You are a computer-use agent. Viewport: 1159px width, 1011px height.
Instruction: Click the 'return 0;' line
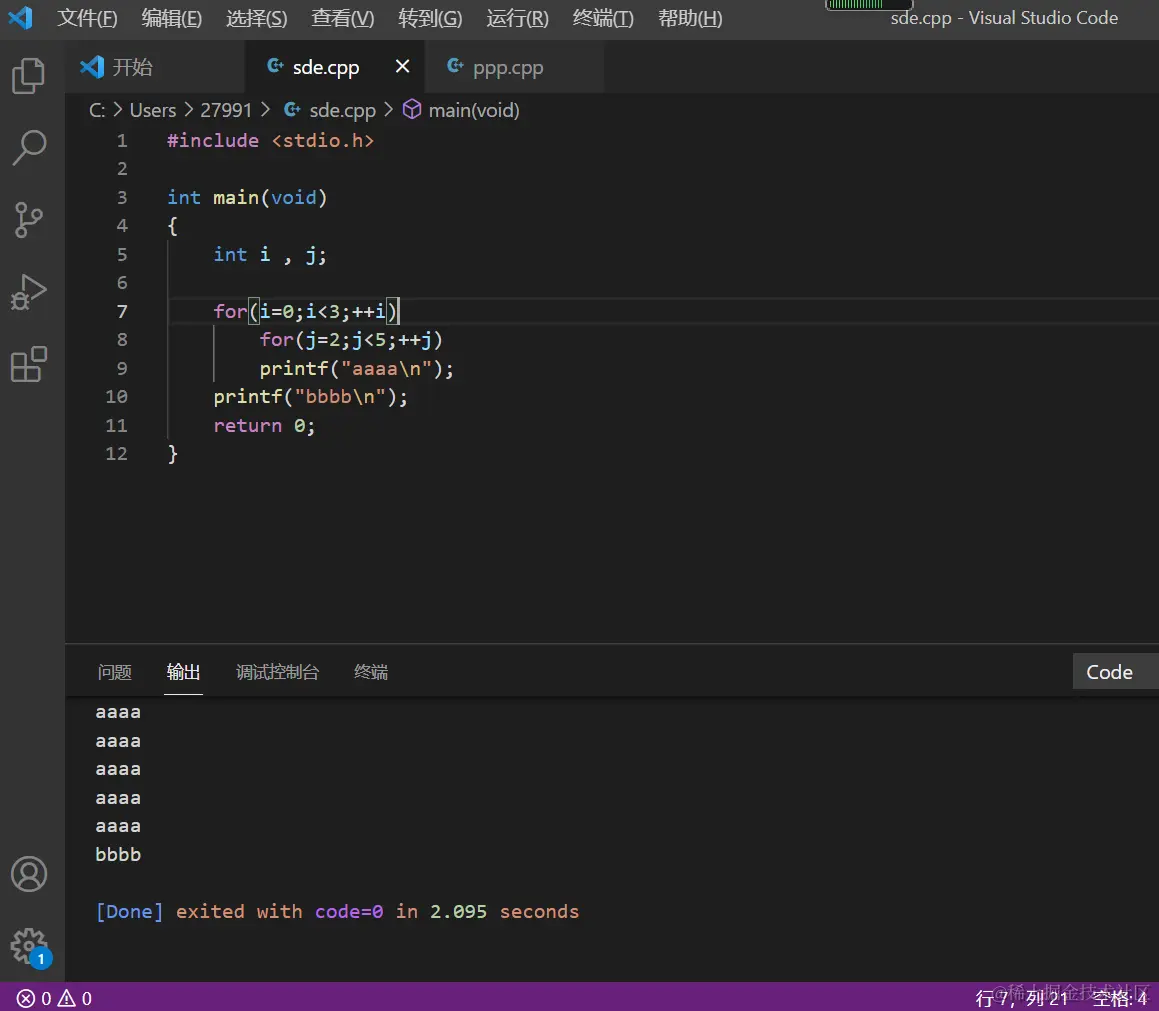click(x=264, y=426)
